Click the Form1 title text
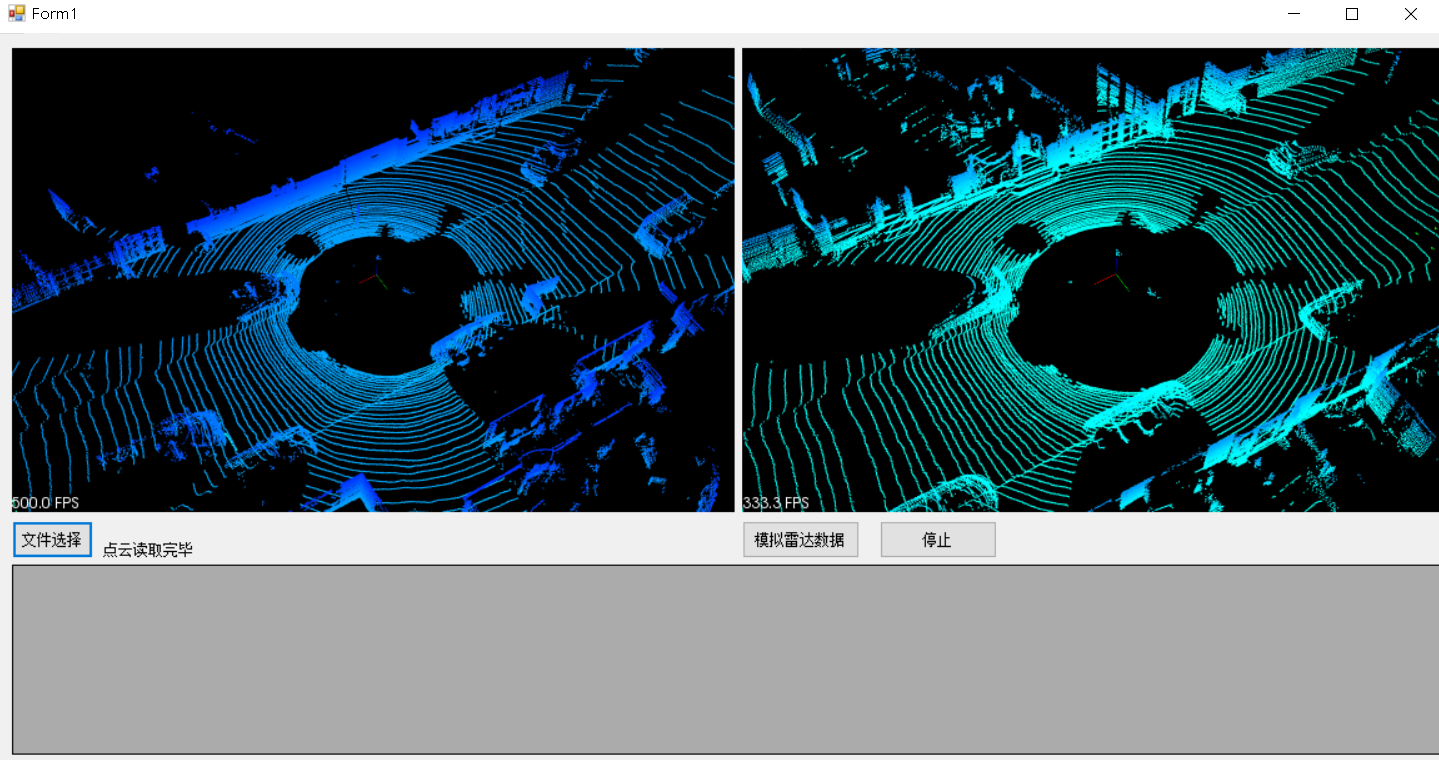The width and height of the screenshot is (1439, 760). point(54,14)
